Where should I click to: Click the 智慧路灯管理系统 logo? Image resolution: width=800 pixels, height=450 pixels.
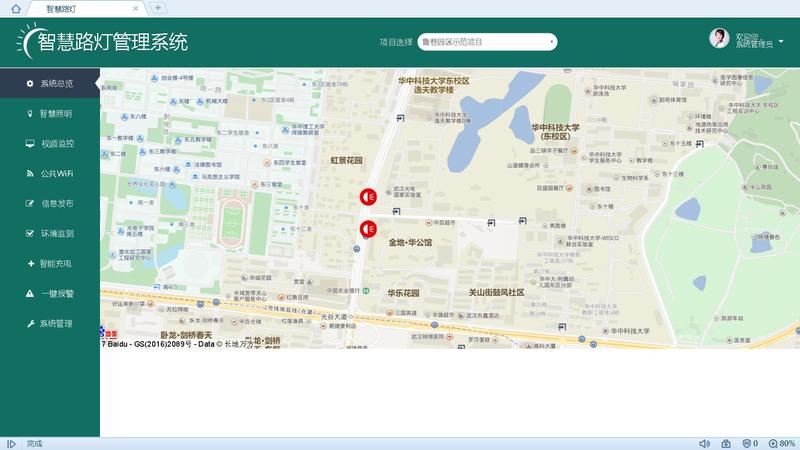tap(103, 41)
